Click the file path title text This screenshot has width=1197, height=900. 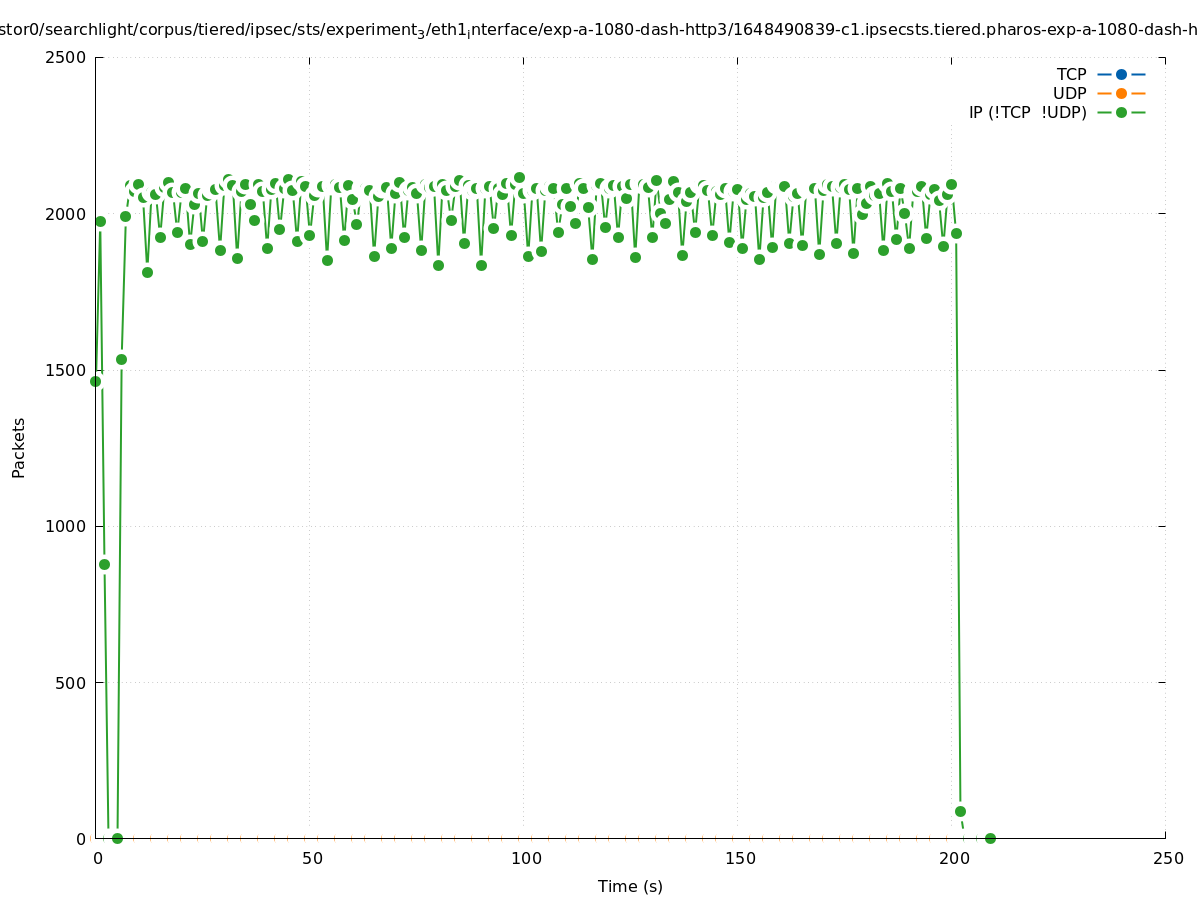(598, 30)
